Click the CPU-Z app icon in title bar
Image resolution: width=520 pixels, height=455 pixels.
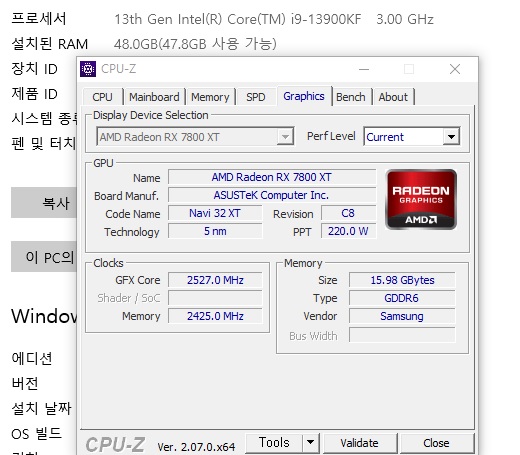pyautogui.click(x=88, y=69)
